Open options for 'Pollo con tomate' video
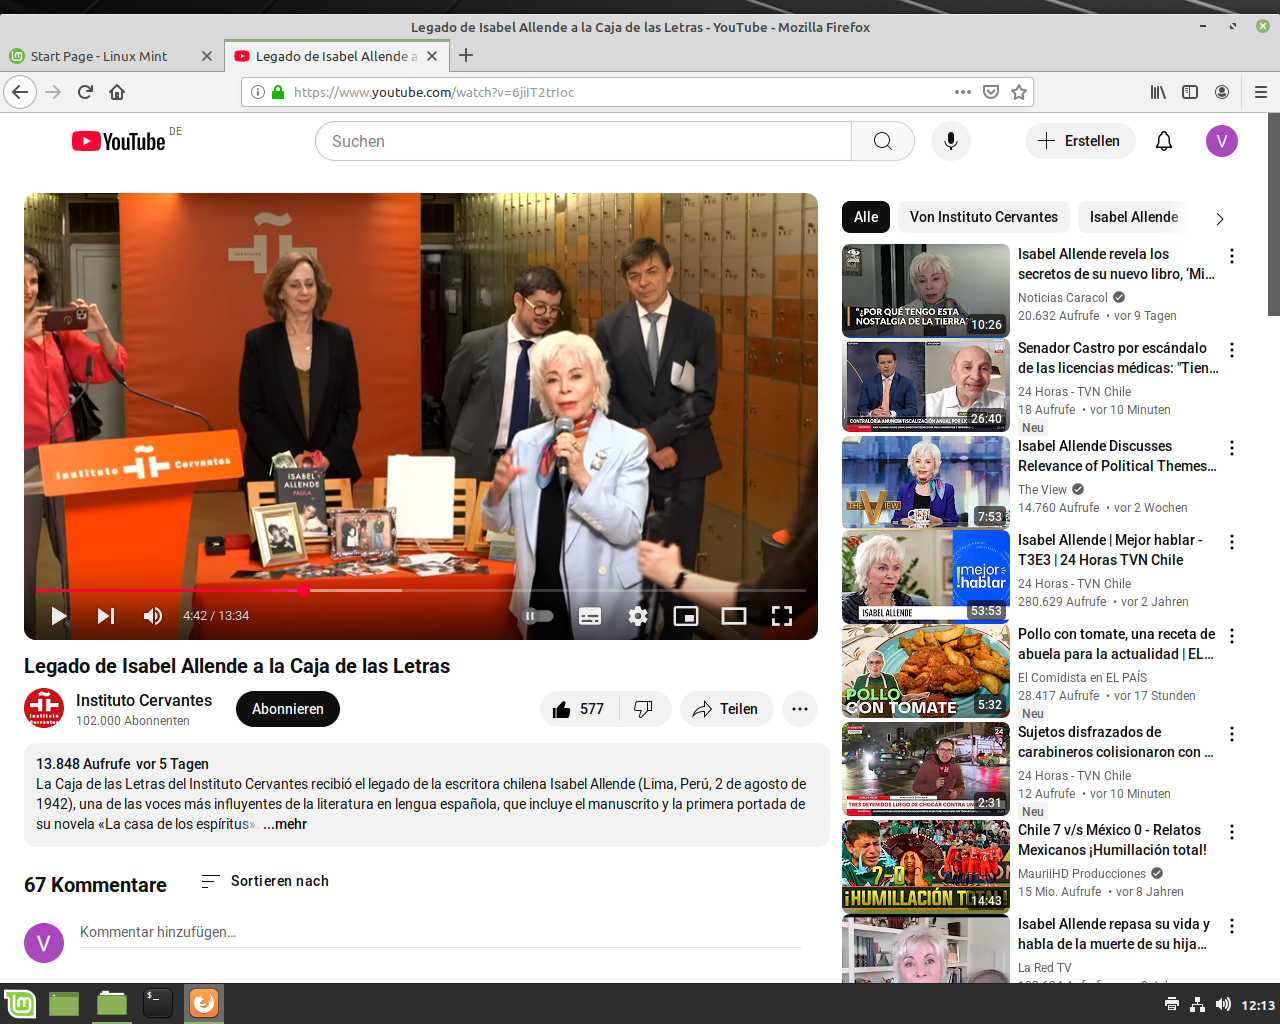The width and height of the screenshot is (1280, 1024). coord(1232,636)
